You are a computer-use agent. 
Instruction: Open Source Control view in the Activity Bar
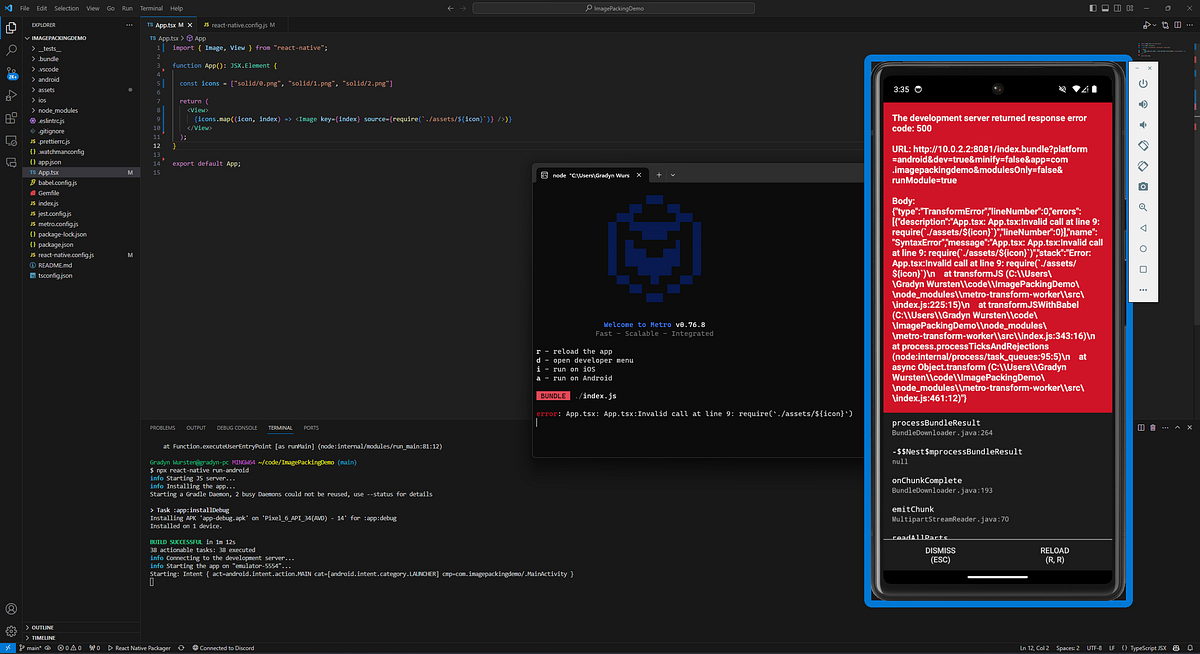[11, 70]
